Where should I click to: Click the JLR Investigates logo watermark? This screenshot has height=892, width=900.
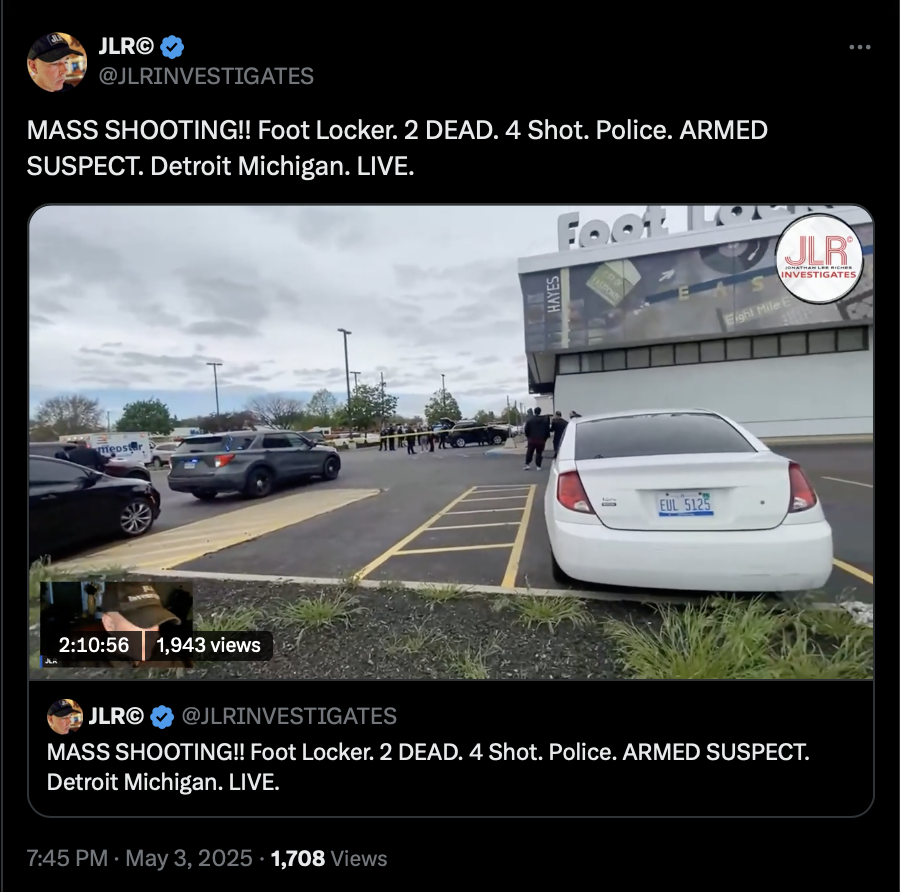tap(819, 259)
